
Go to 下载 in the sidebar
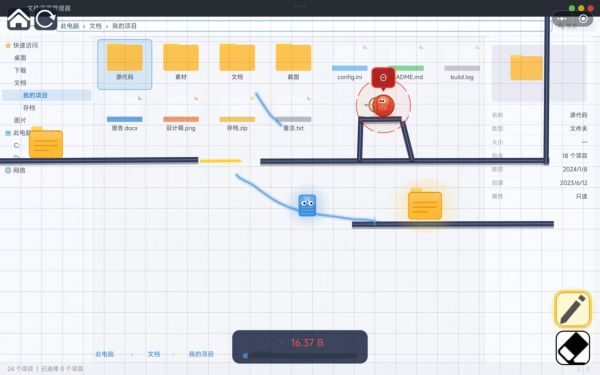(20, 70)
